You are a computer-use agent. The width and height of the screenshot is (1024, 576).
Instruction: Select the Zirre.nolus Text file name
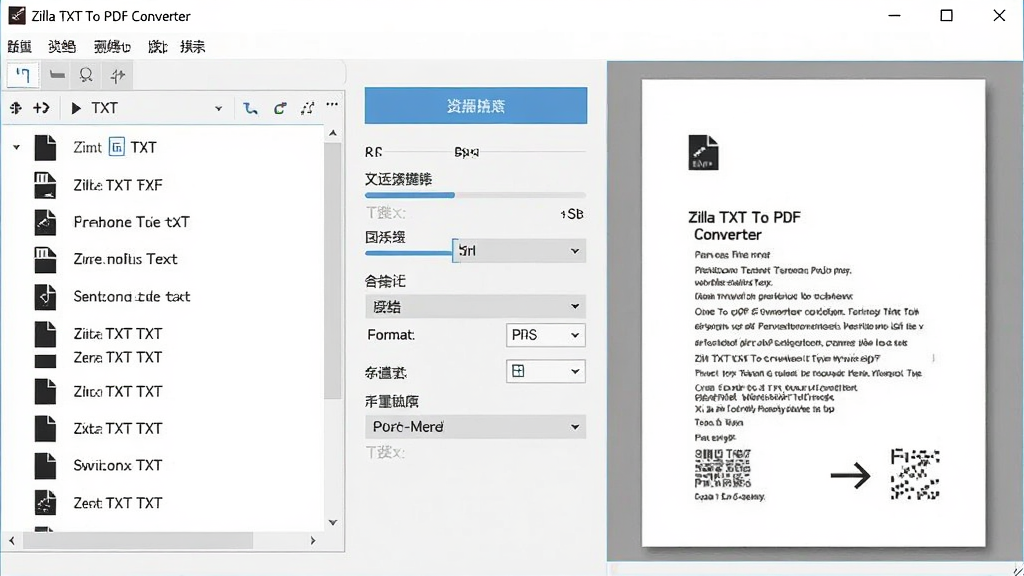click(x=125, y=259)
